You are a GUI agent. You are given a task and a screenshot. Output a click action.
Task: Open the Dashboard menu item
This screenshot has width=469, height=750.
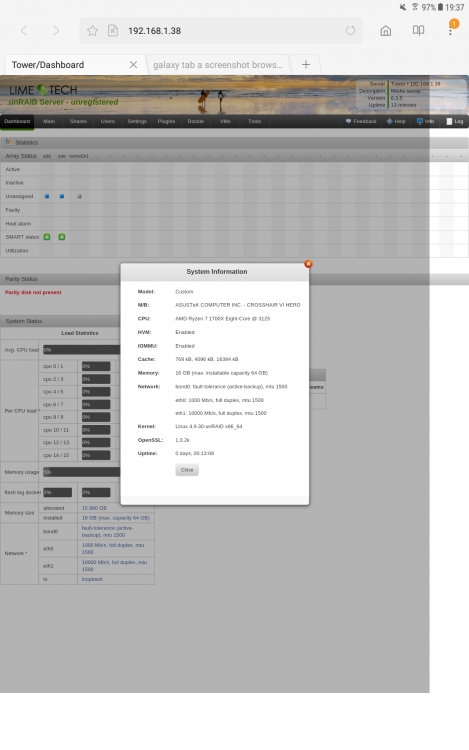pos(17,121)
